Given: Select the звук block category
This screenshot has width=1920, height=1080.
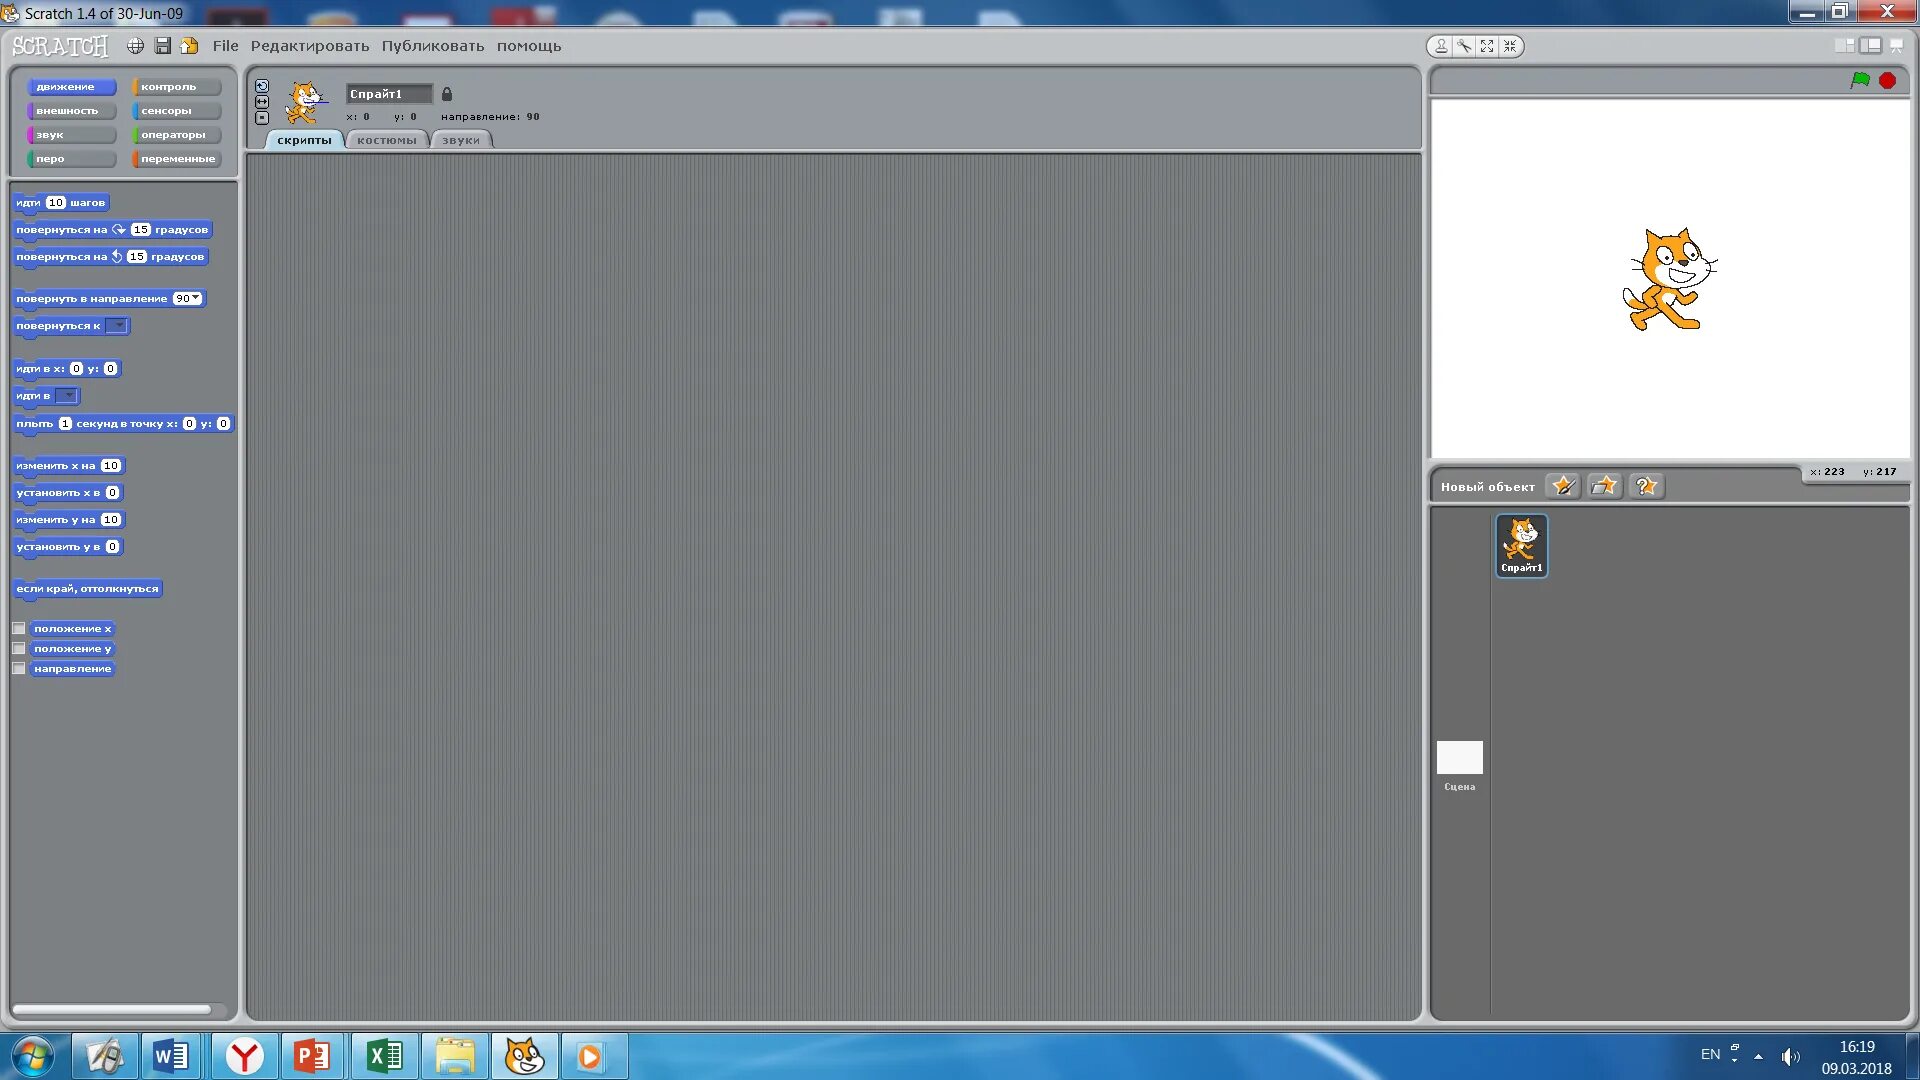Looking at the screenshot, I should pyautogui.click(x=71, y=135).
